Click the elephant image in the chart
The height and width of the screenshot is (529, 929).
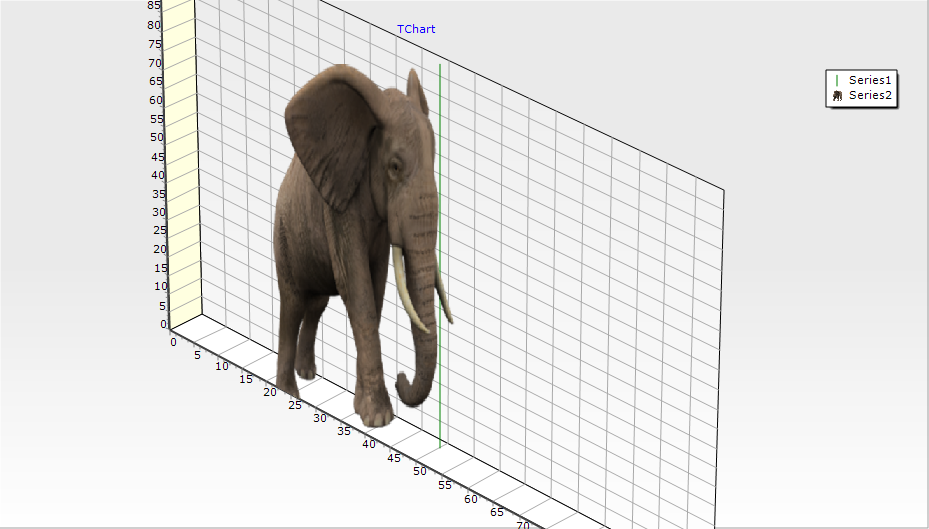pos(363,243)
